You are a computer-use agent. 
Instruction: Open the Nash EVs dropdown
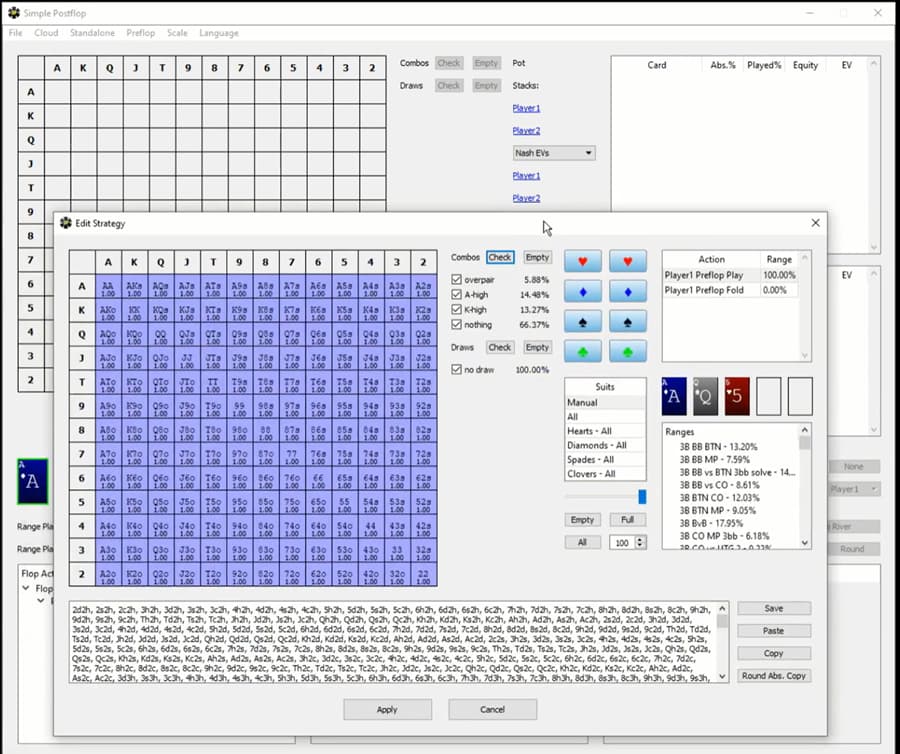tap(553, 153)
